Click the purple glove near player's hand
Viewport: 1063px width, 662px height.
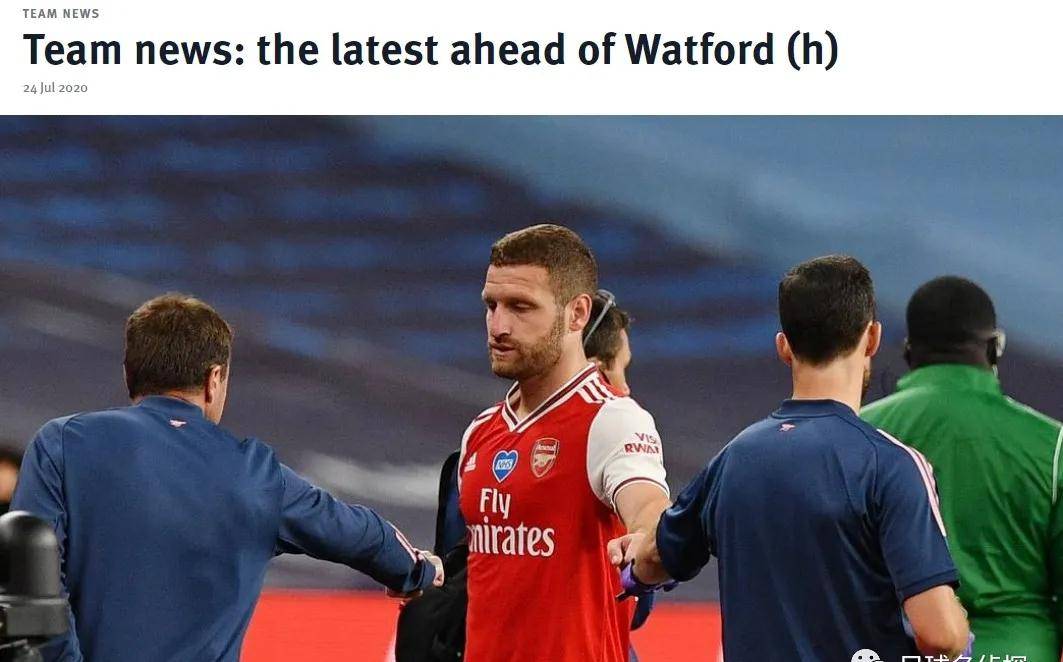[x=632, y=583]
